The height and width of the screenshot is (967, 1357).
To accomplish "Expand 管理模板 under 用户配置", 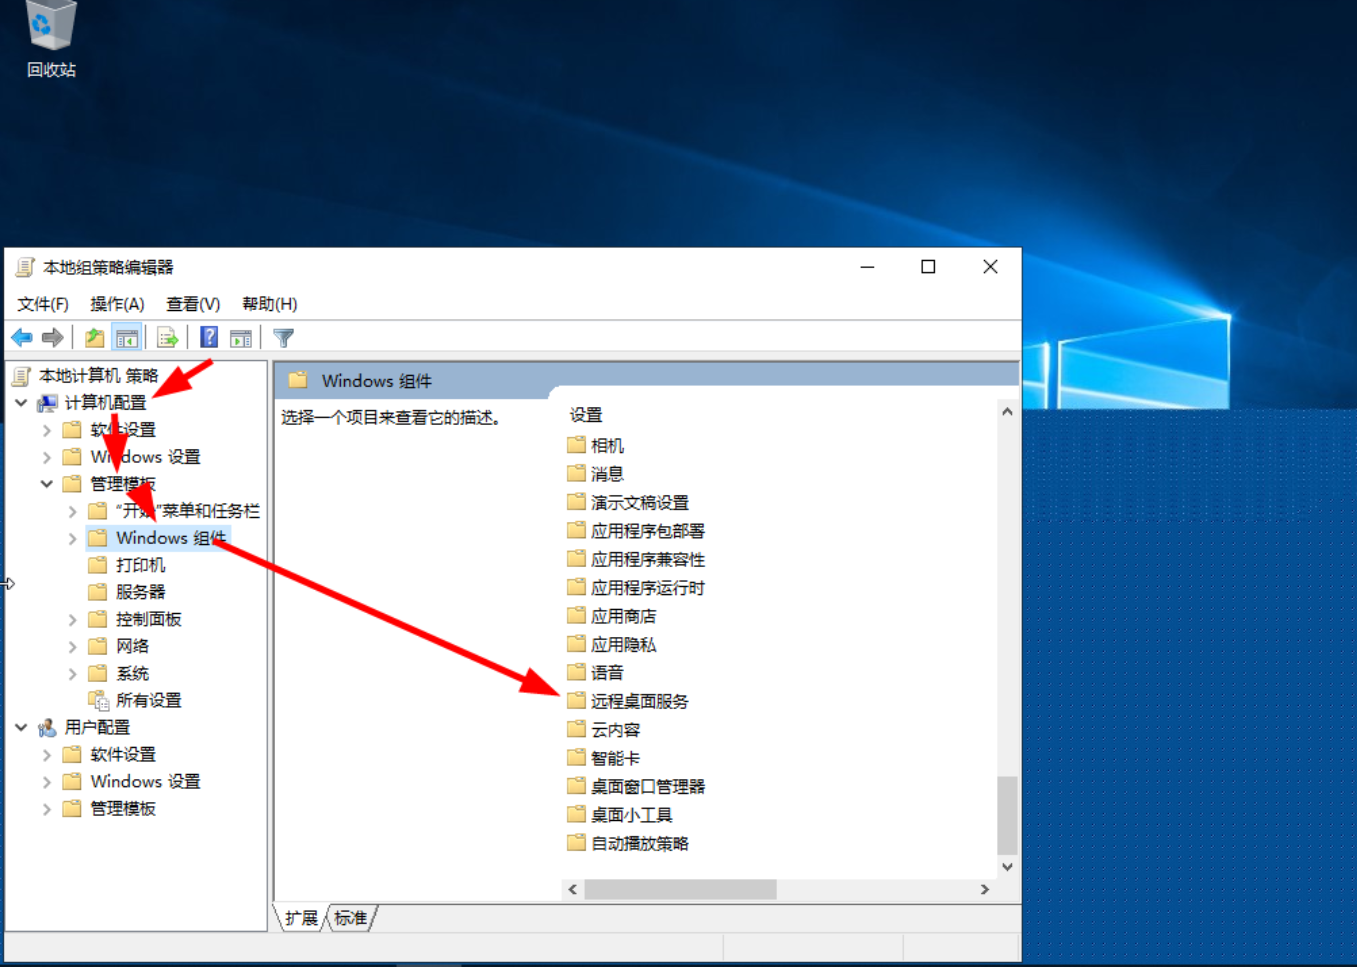I will click(47, 808).
